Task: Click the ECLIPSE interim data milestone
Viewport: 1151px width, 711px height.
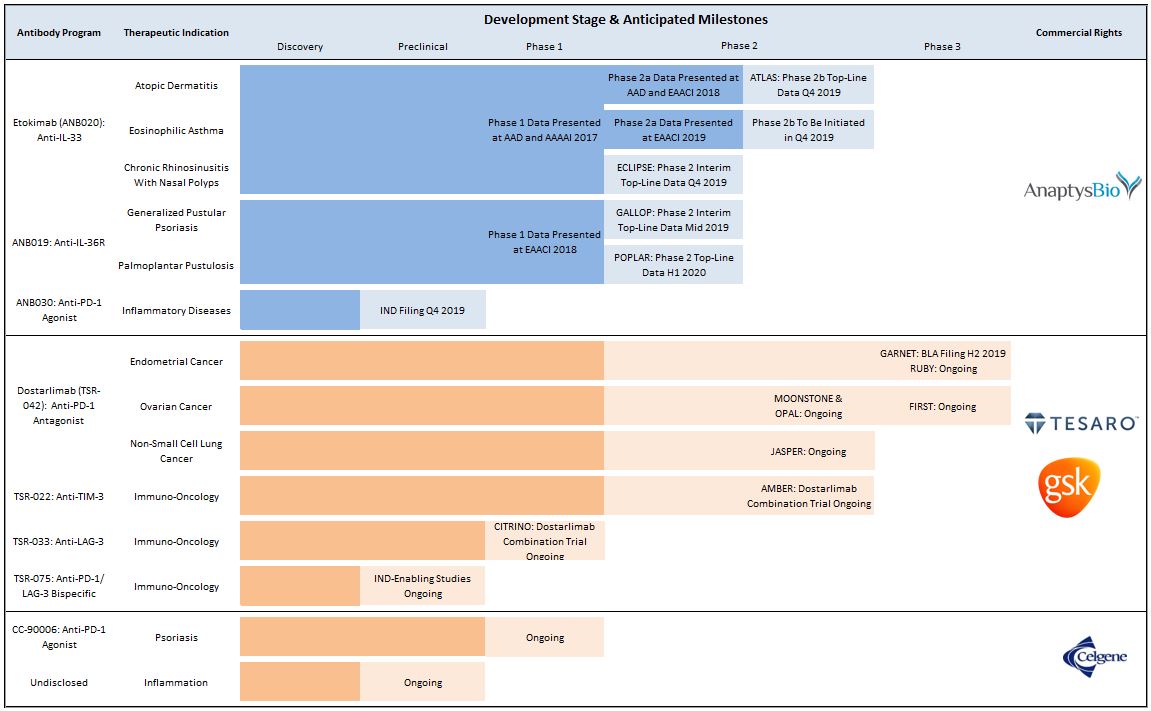Action: [x=672, y=174]
